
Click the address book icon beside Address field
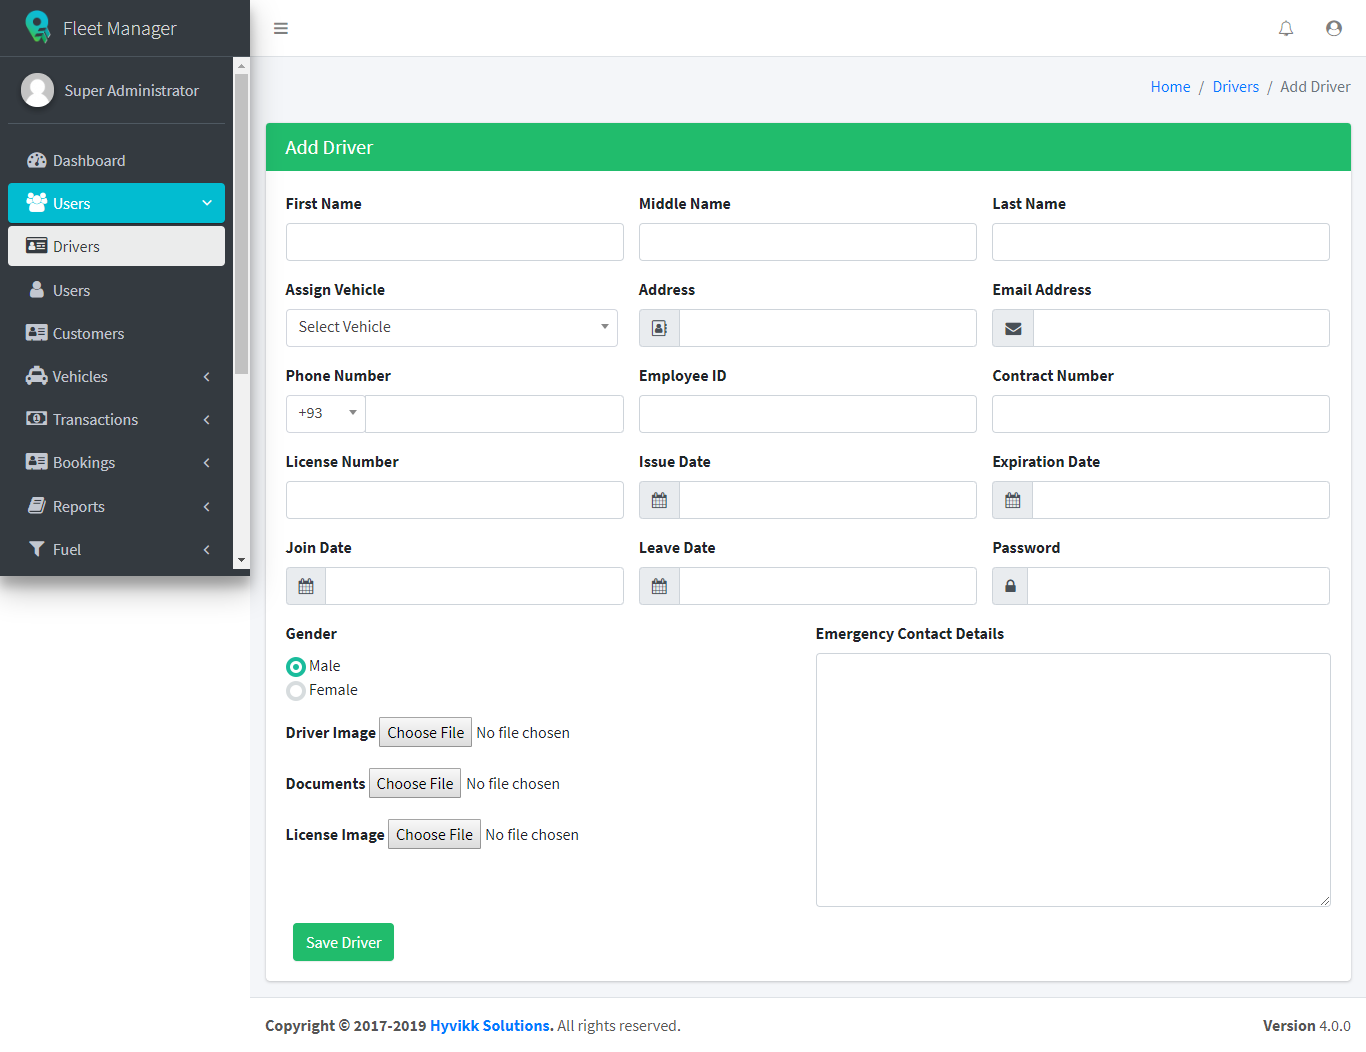coord(659,328)
